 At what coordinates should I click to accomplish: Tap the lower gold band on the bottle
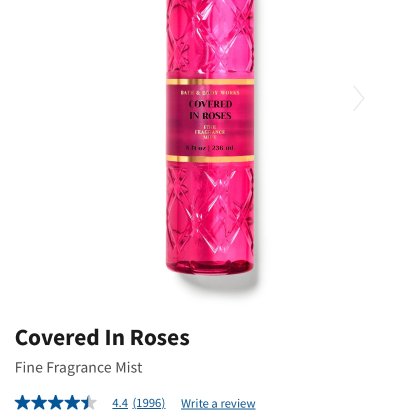(210, 159)
